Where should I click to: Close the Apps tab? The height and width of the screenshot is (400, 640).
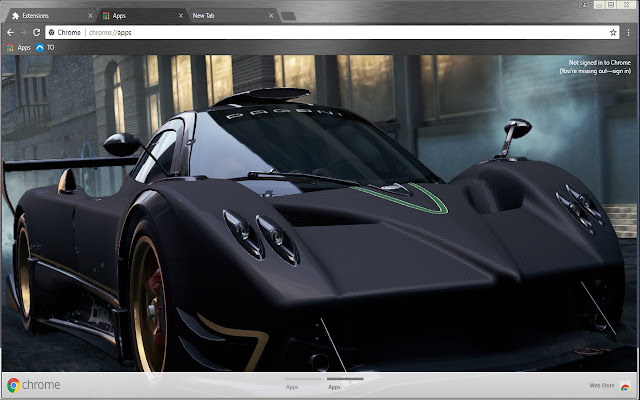coord(181,16)
